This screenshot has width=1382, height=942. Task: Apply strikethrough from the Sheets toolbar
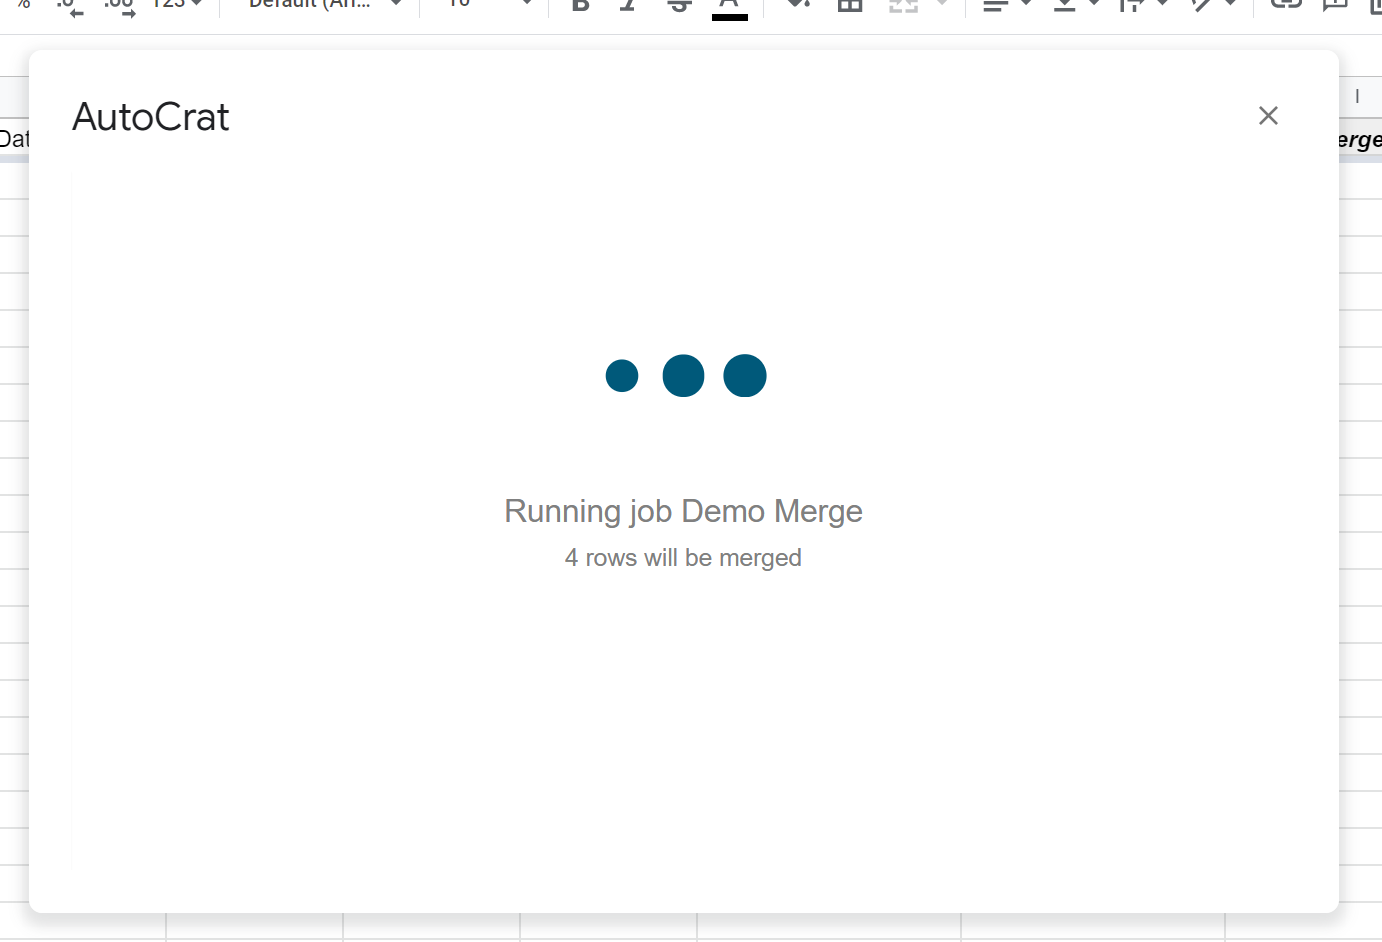[679, 5]
